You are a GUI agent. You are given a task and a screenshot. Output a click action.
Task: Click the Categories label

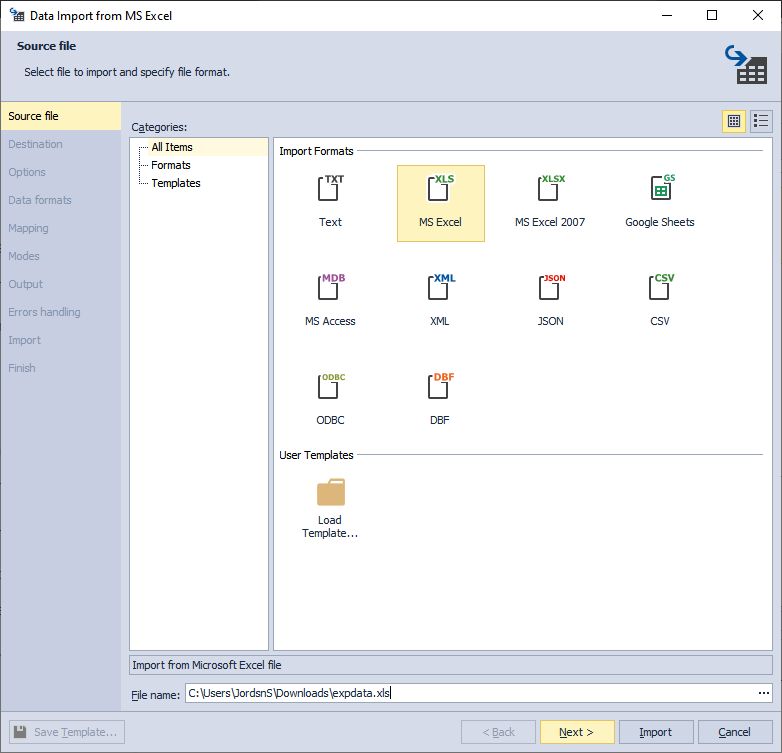(x=159, y=127)
